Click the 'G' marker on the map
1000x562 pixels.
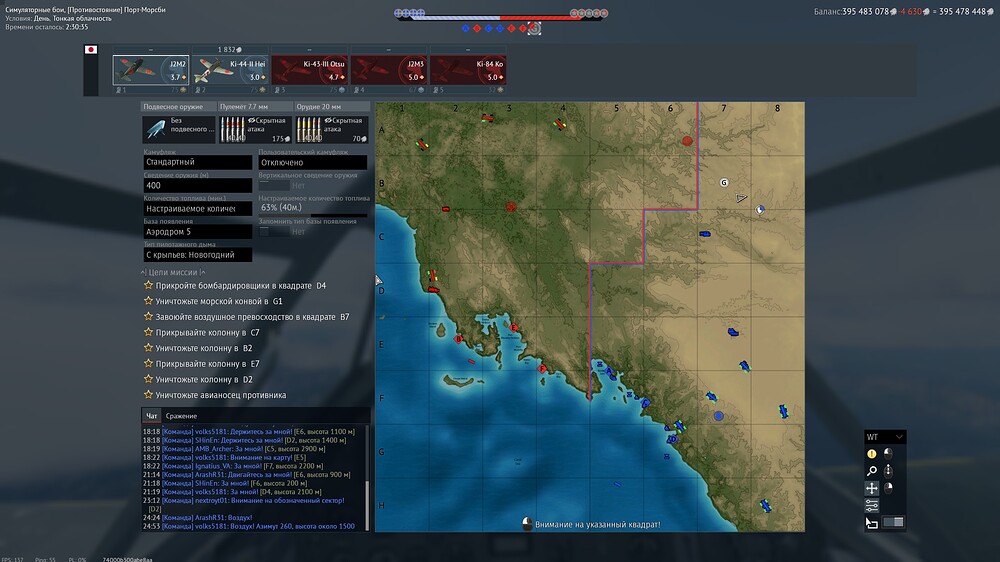pos(724,182)
